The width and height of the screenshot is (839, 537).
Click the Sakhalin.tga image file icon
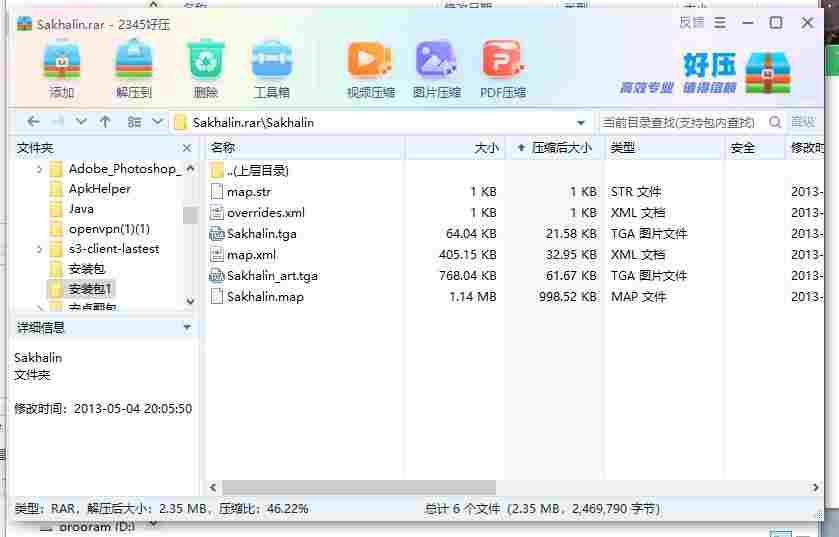coord(216,234)
